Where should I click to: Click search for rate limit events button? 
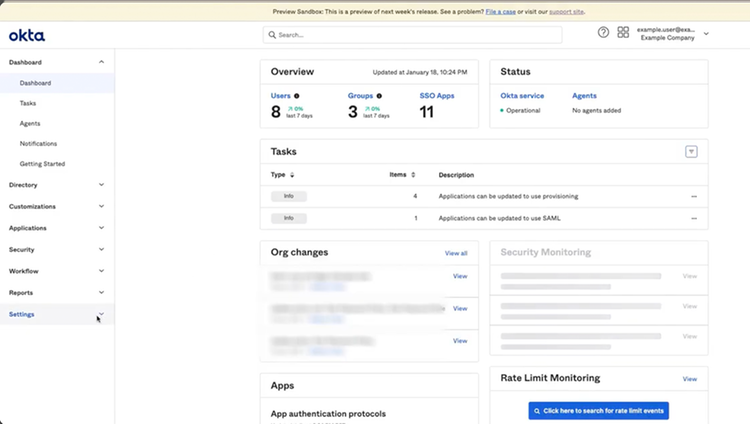click(598, 411)
